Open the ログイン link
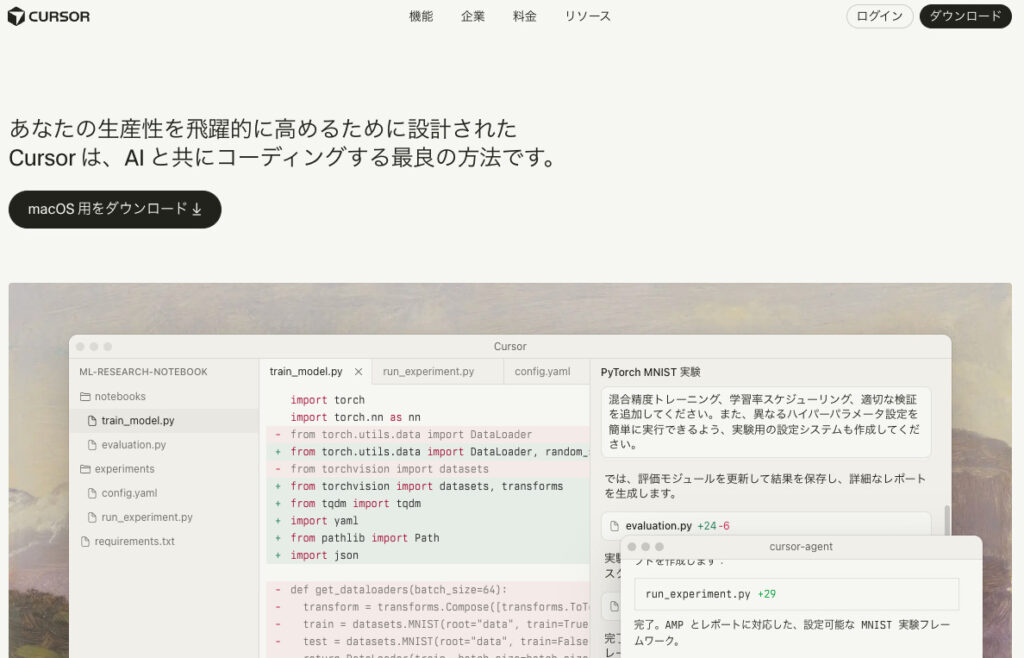 tap(879, 16)
